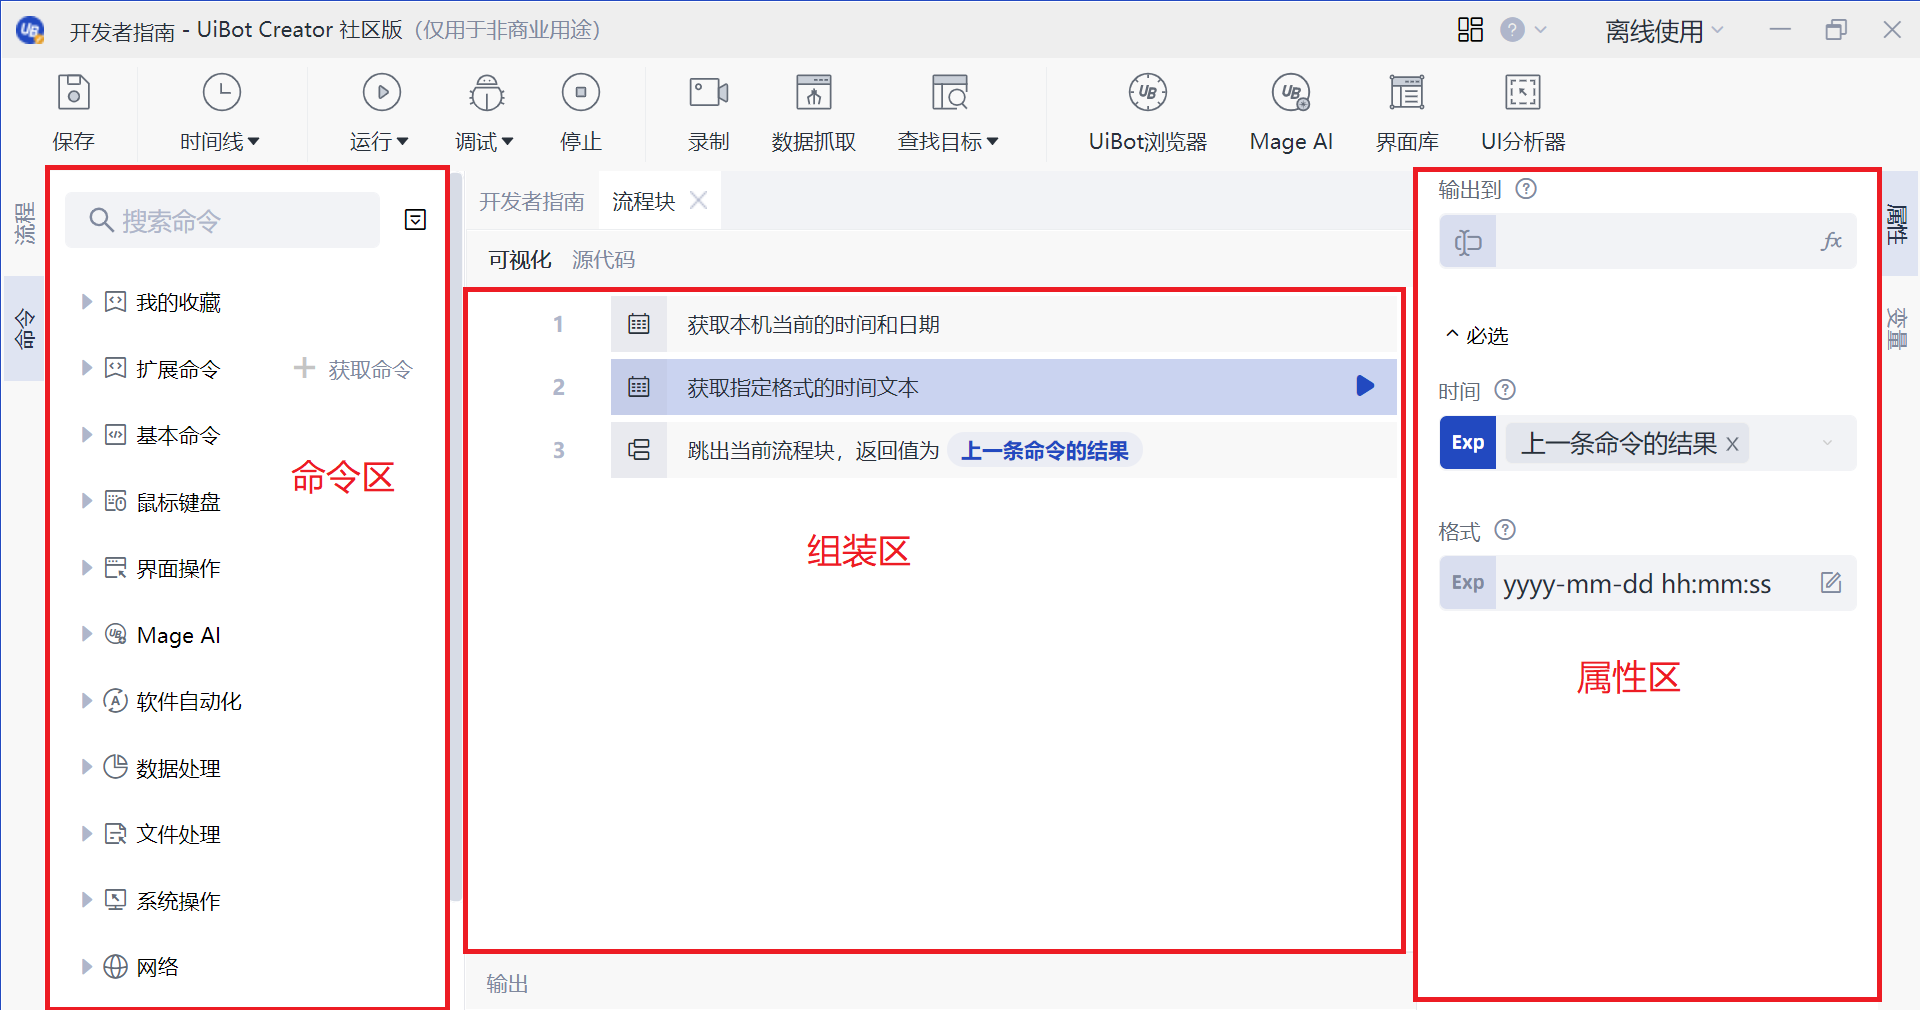1920x1010 pixels.
Task: Select step 3 跳出当前流程块
Action: [1003, 450]
